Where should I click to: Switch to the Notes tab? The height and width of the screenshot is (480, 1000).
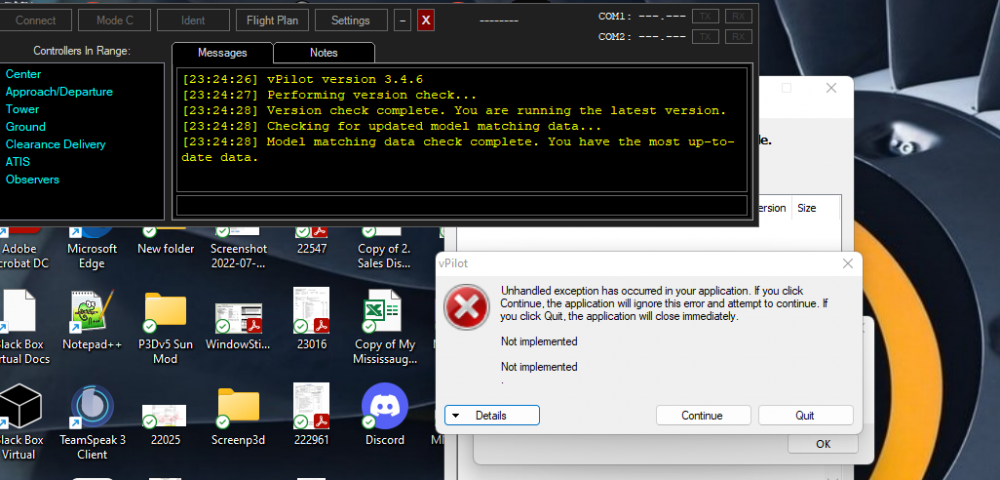pyautogui.click(x=323, y=53)
